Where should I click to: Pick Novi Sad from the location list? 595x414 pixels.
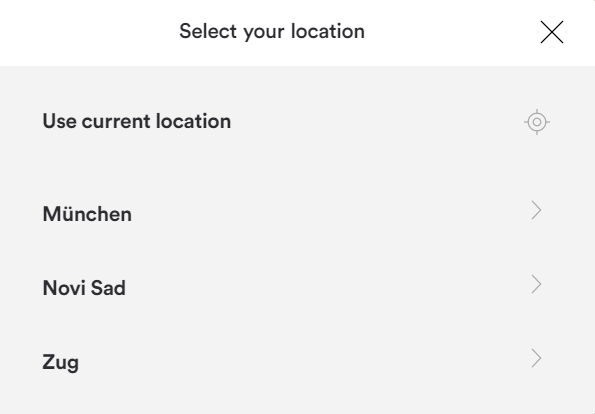[x=298, y=287]
